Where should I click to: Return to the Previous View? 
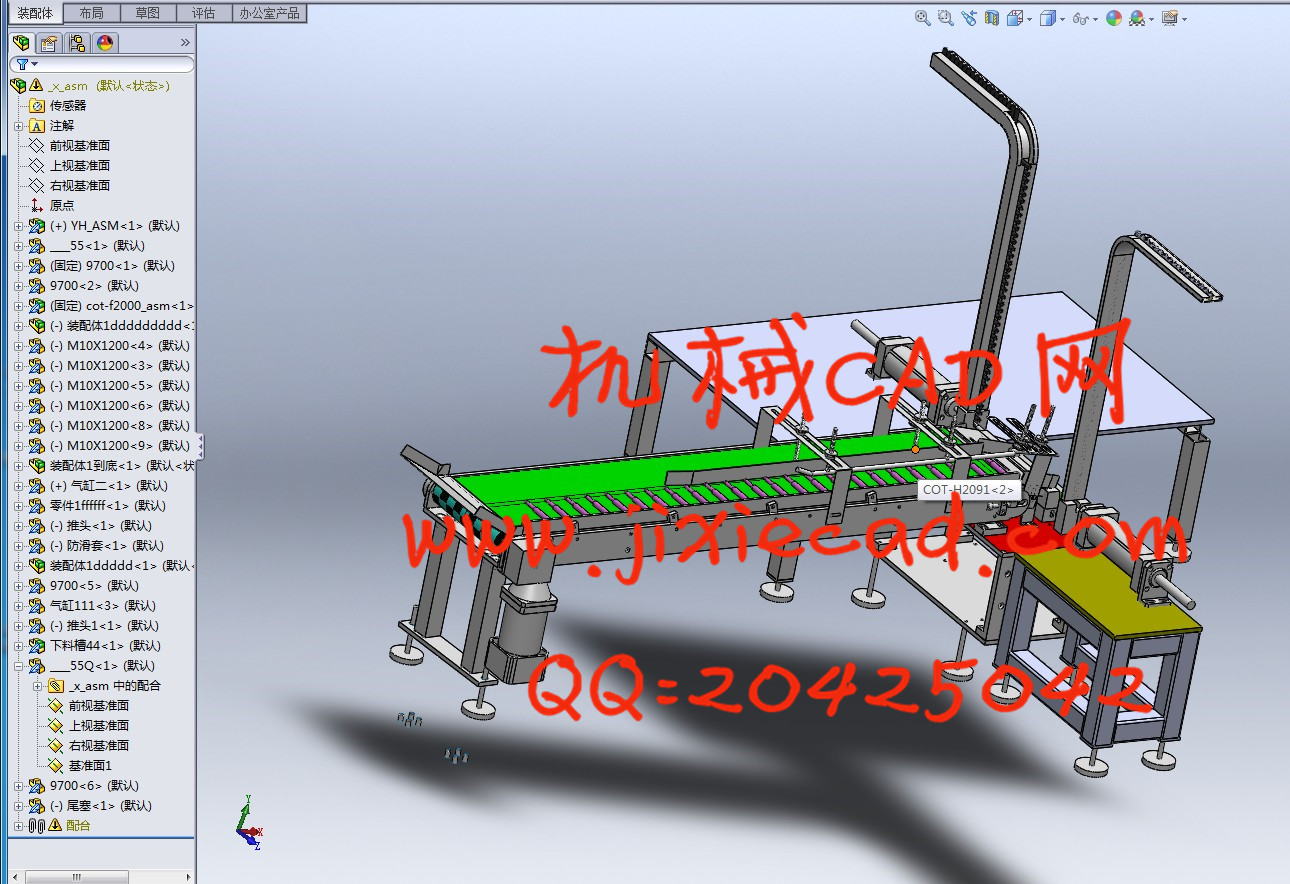969,18
